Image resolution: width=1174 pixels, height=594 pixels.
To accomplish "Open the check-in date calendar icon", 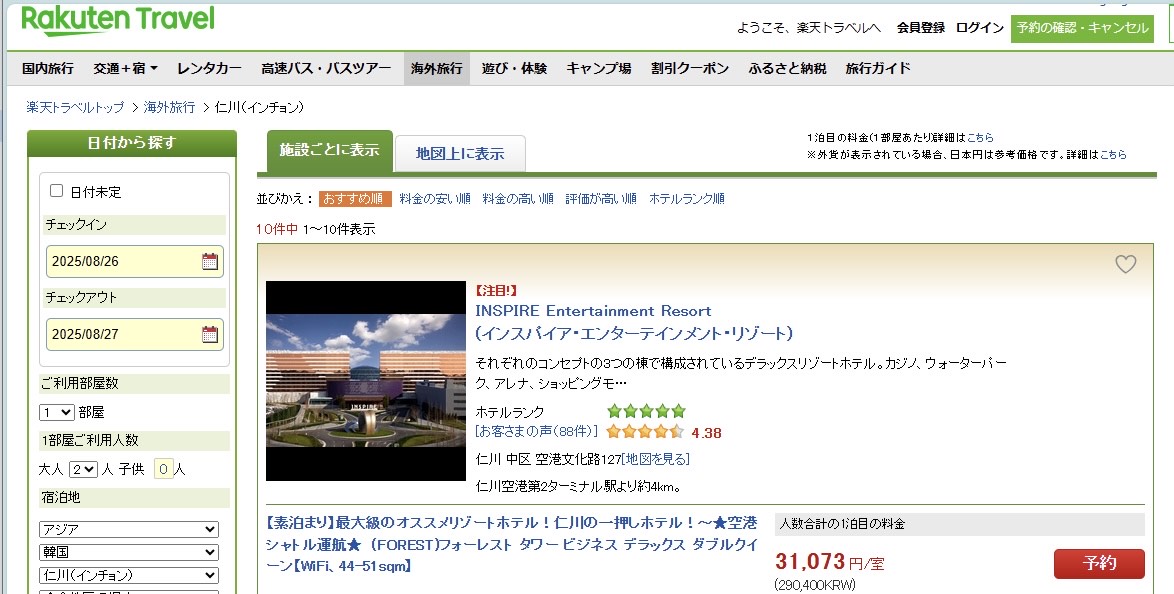I will click(210, 261).
